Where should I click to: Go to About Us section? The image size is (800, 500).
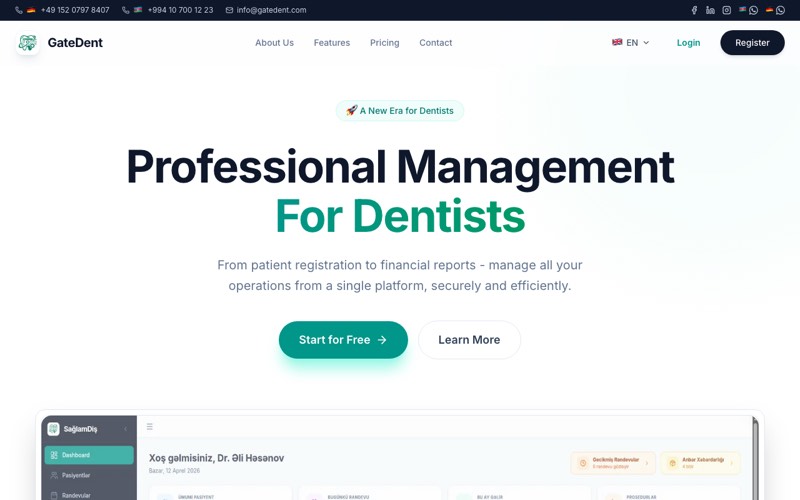(x=274, y=43)
